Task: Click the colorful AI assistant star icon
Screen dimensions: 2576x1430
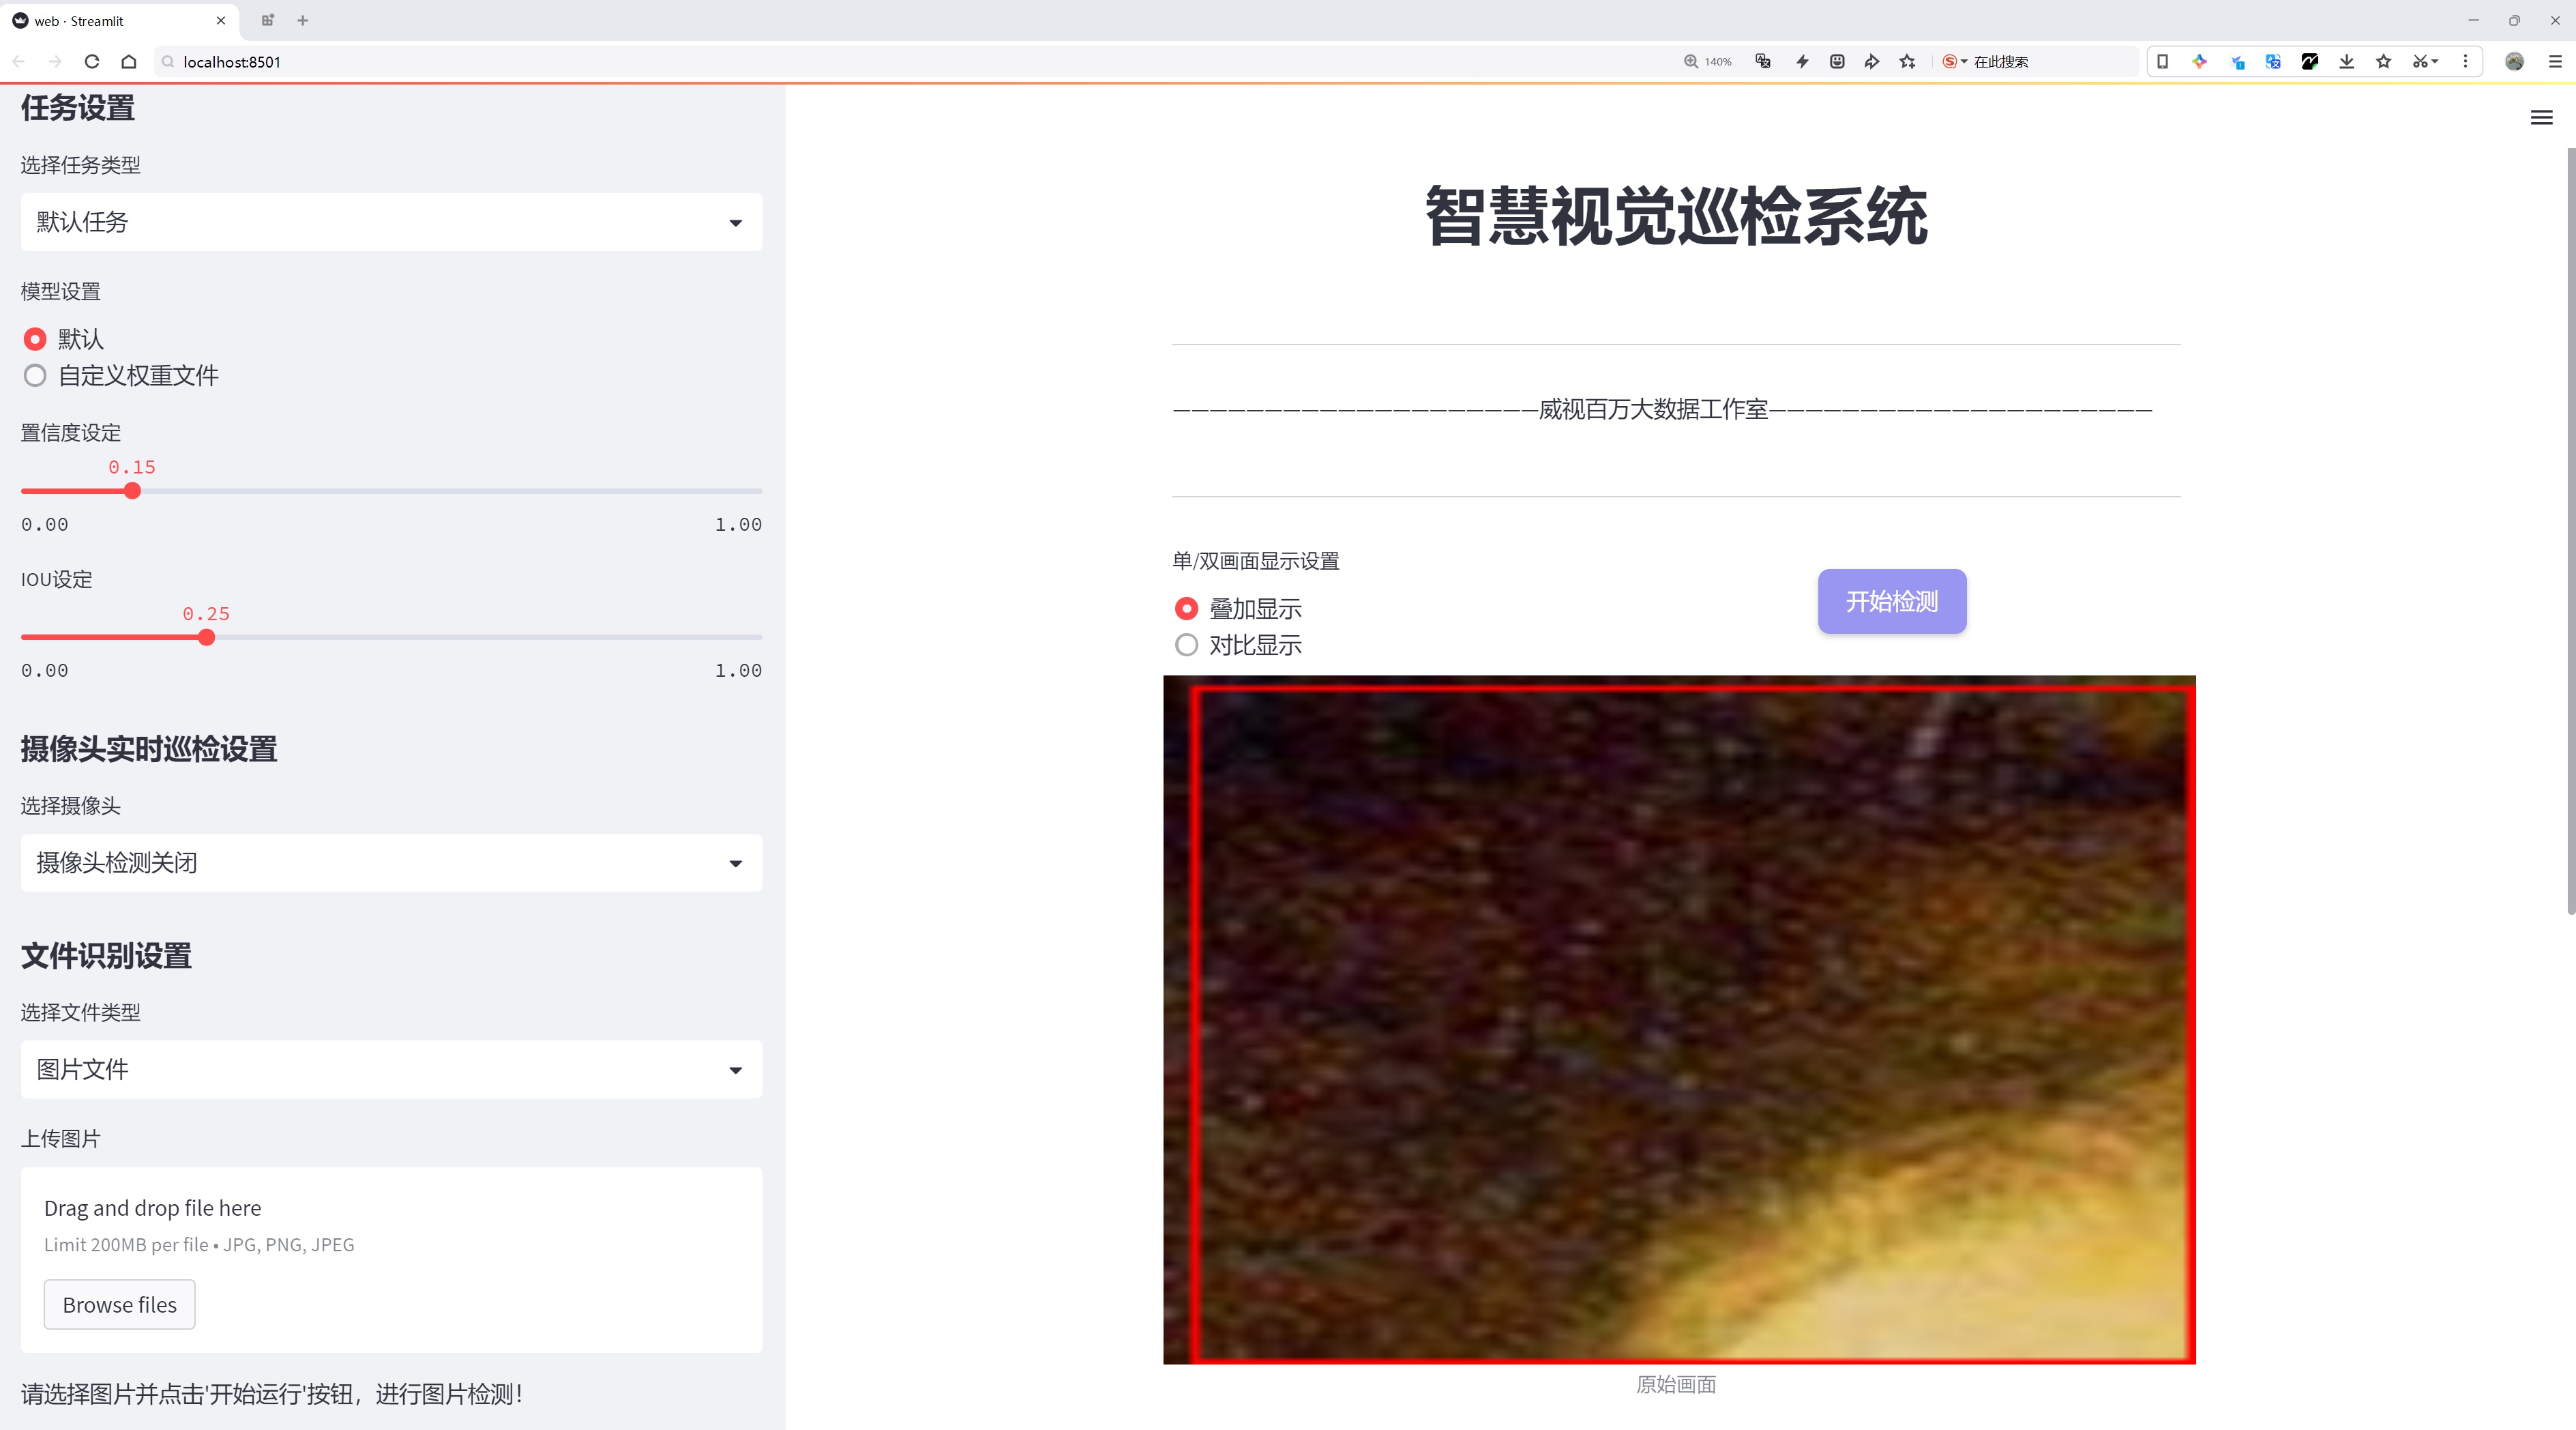Action: click(2199, 61)
